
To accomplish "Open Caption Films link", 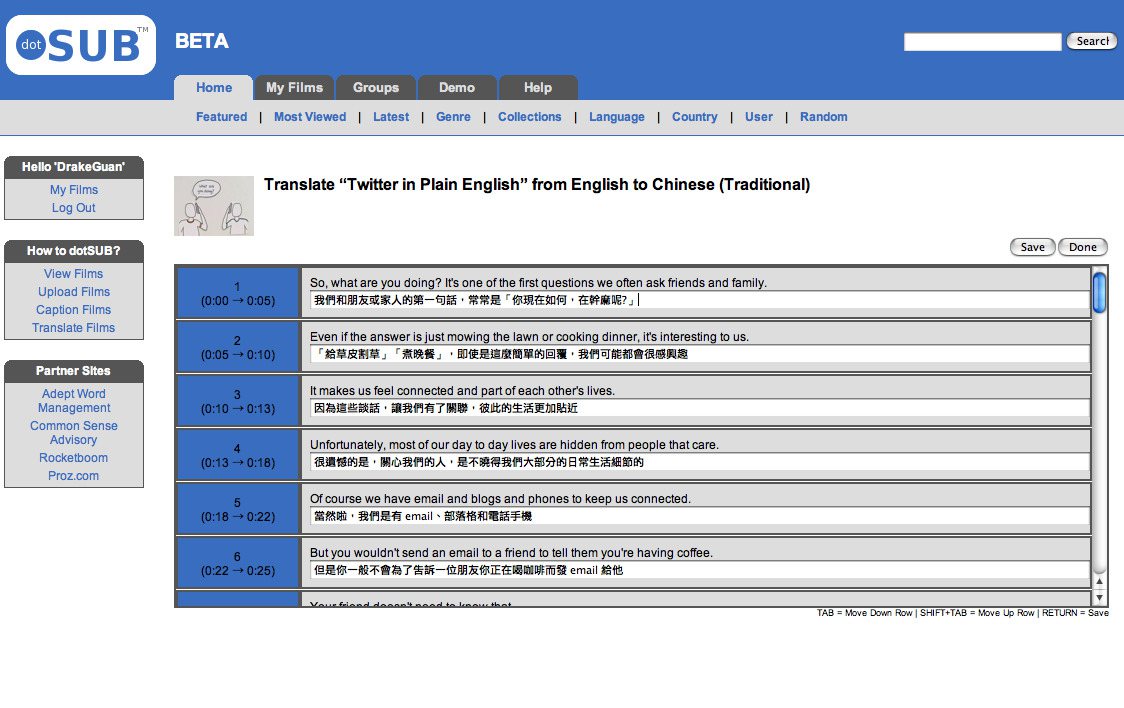I will pyautogui.click(x=73, y=310).
